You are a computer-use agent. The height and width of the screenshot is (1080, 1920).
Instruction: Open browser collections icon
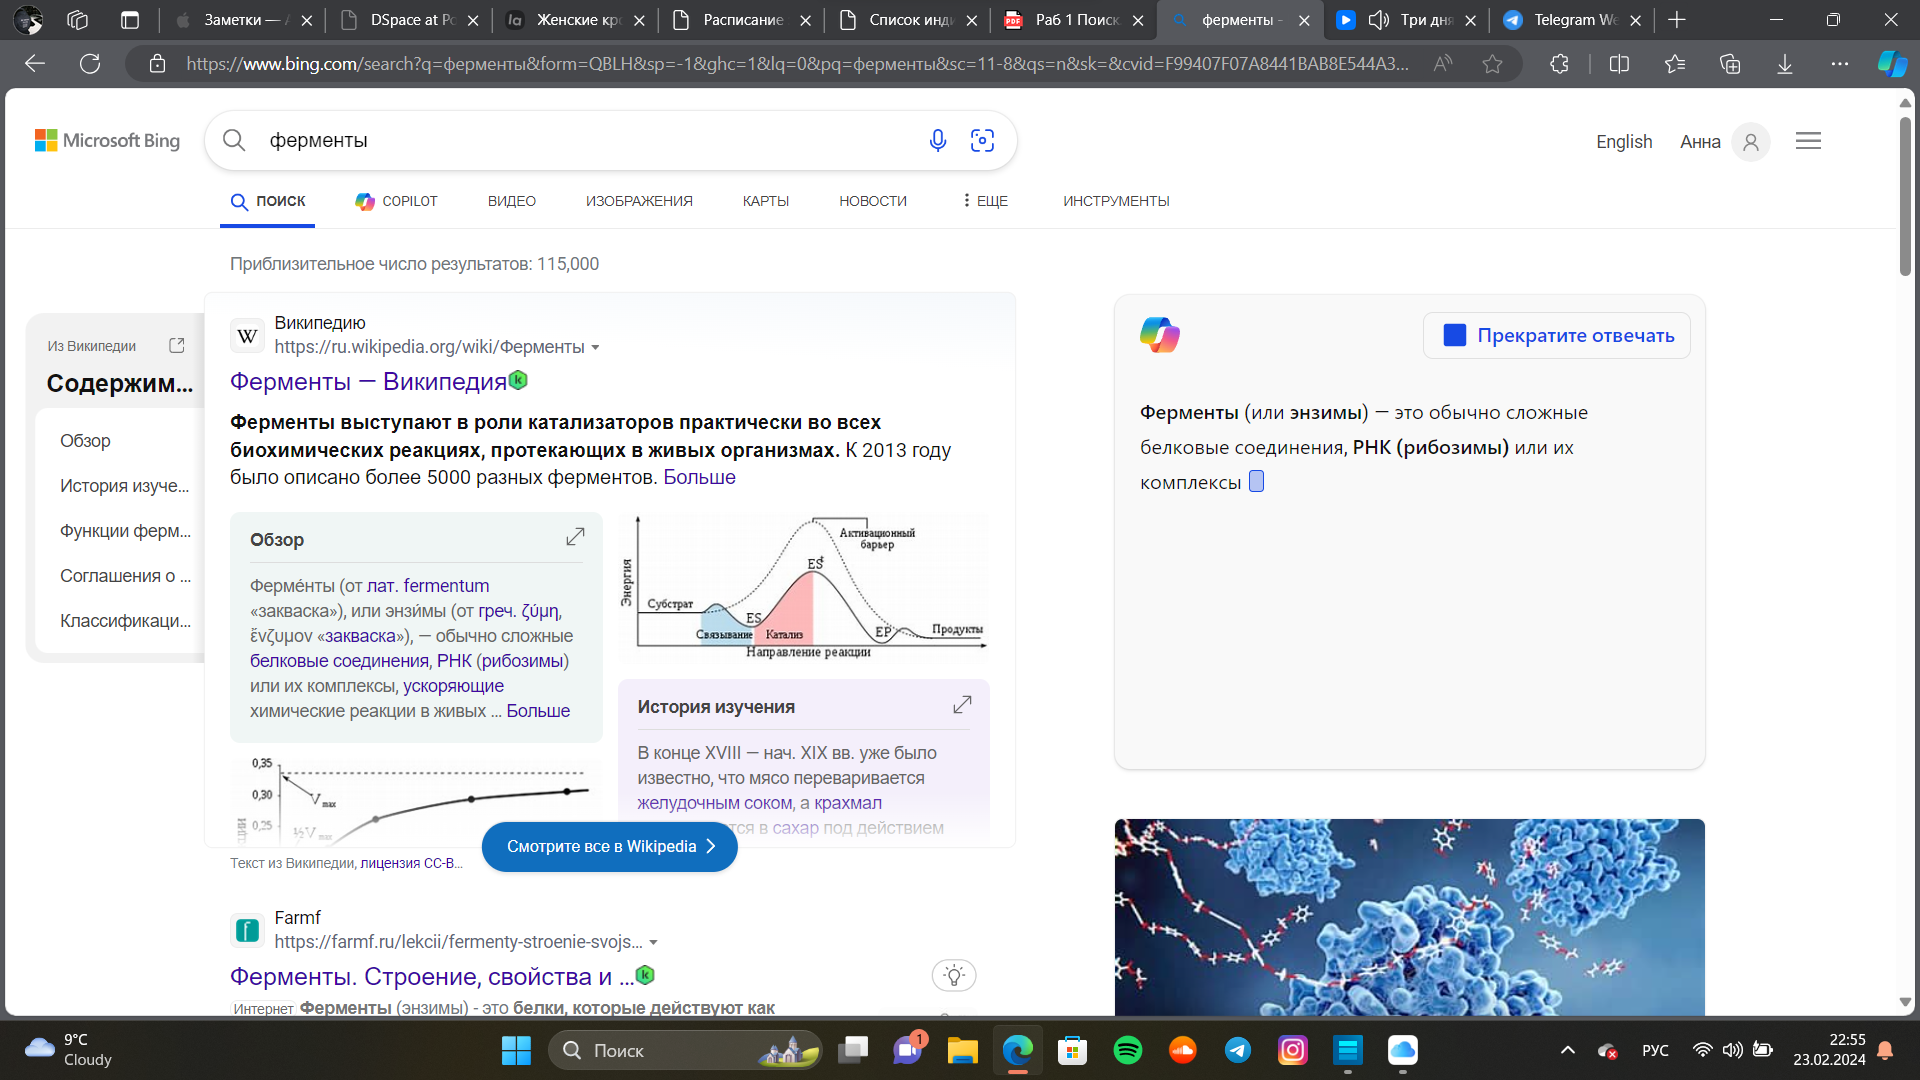pos(1730,64)
